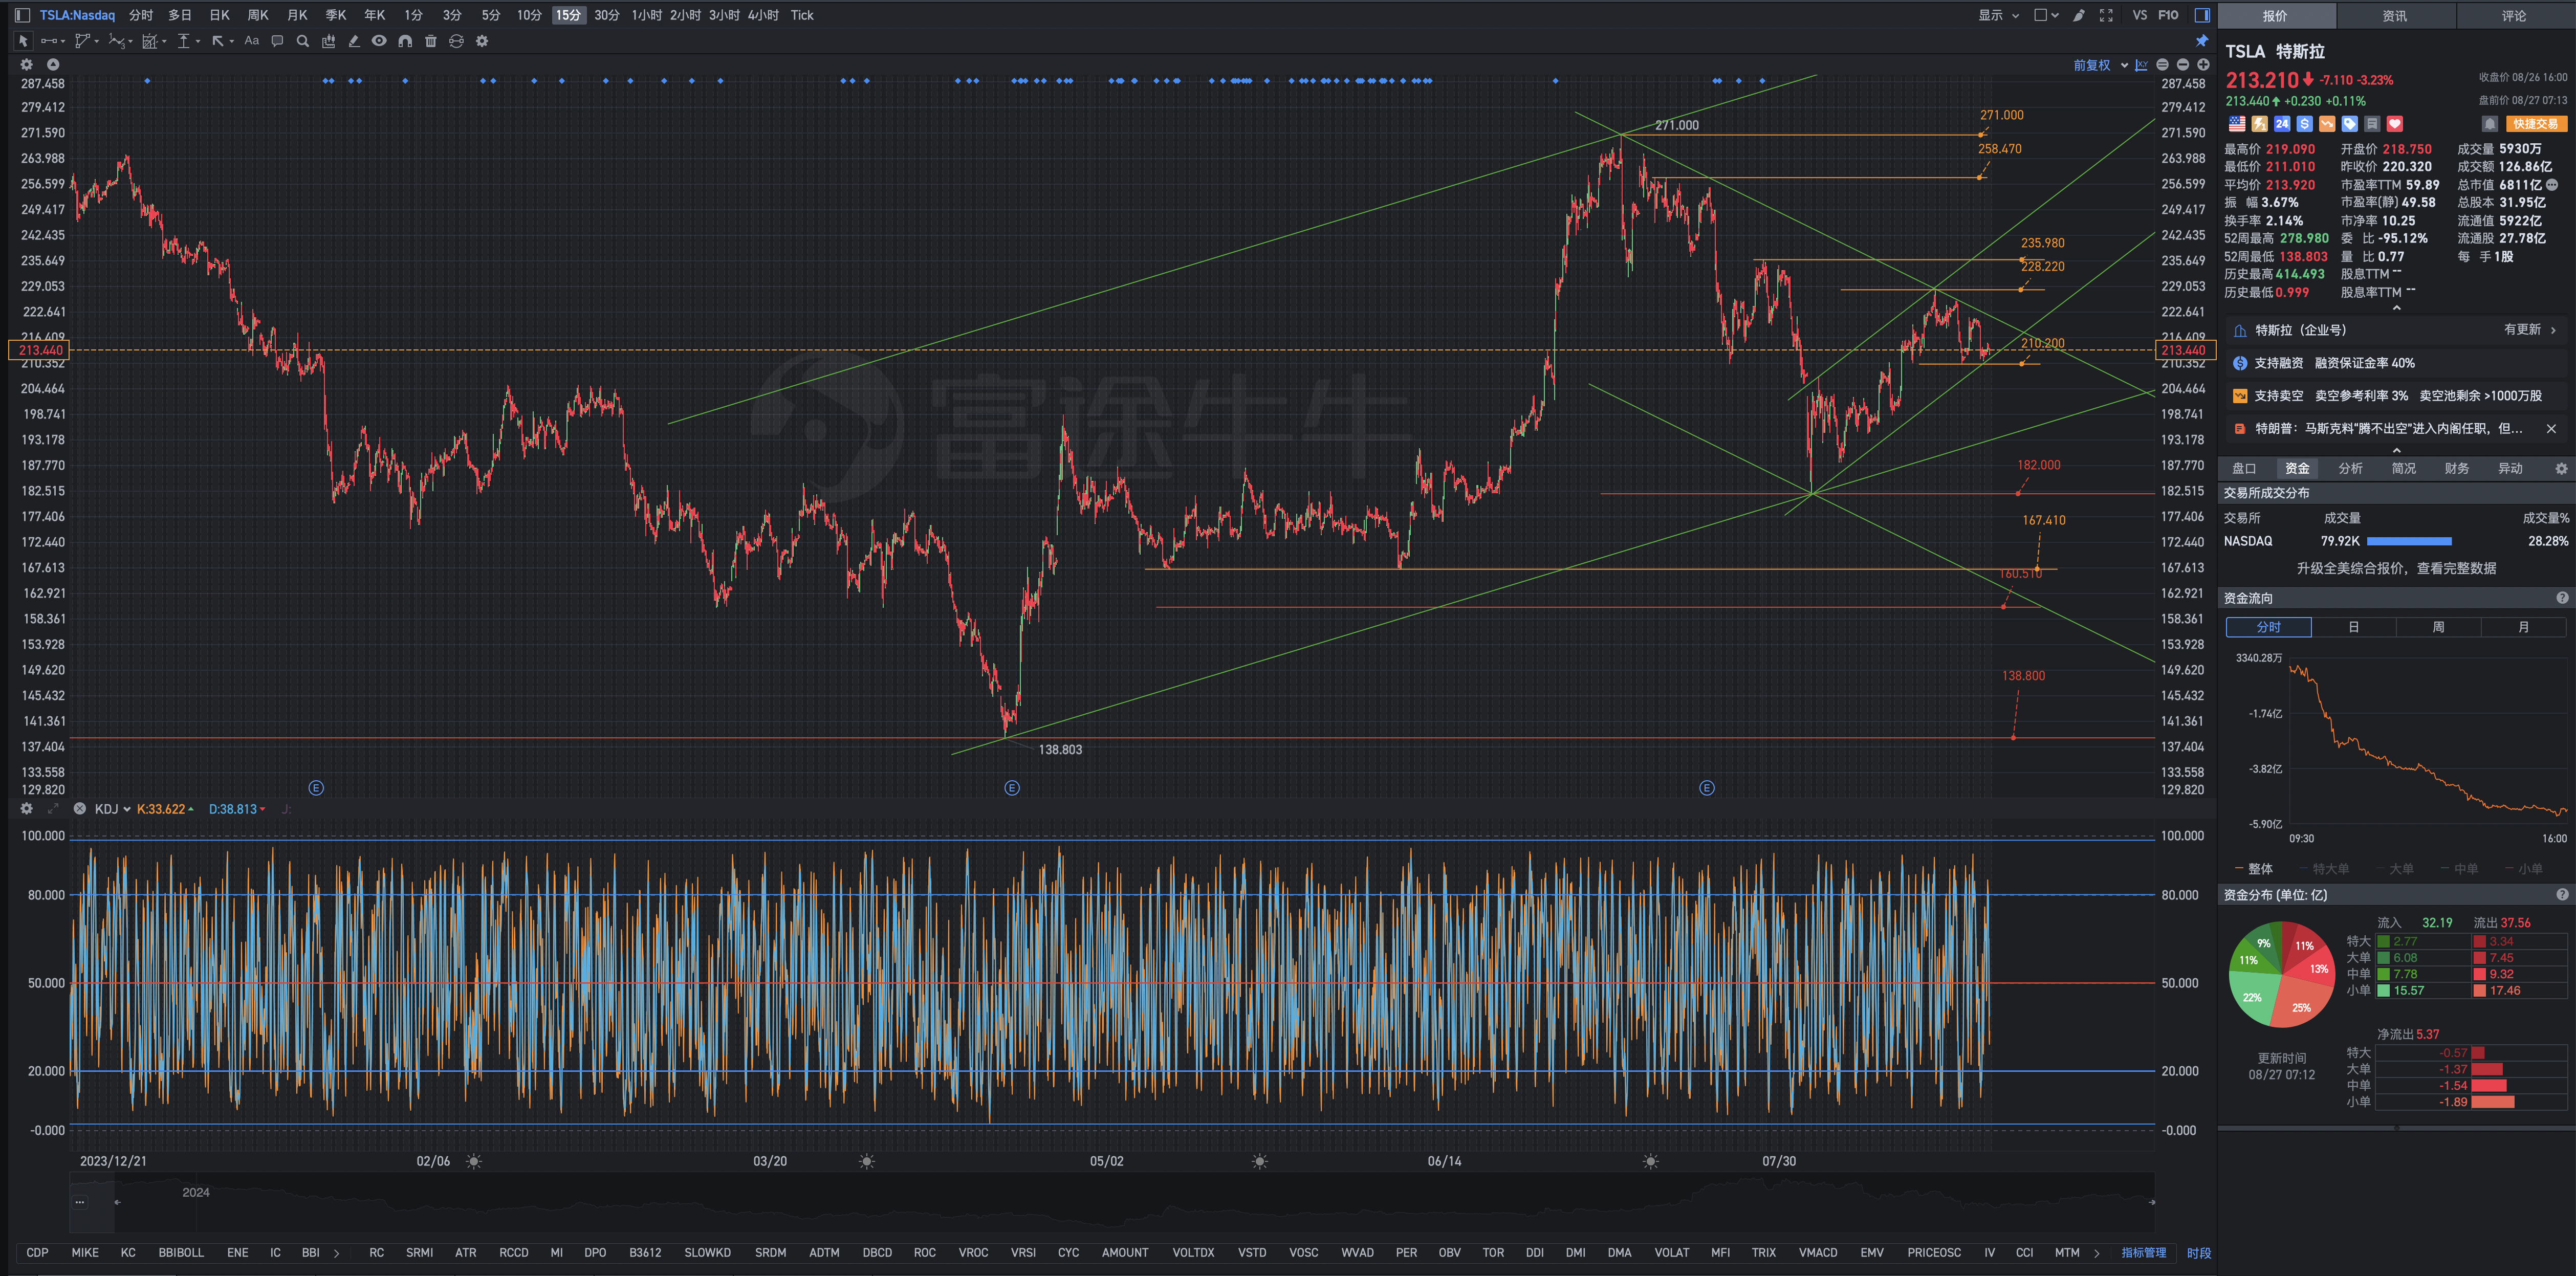Image resolution: width=2576 pixels, height=1276 pixels.
Task: Click the magnifier zoom tool
Action: (x=302, y=41)
